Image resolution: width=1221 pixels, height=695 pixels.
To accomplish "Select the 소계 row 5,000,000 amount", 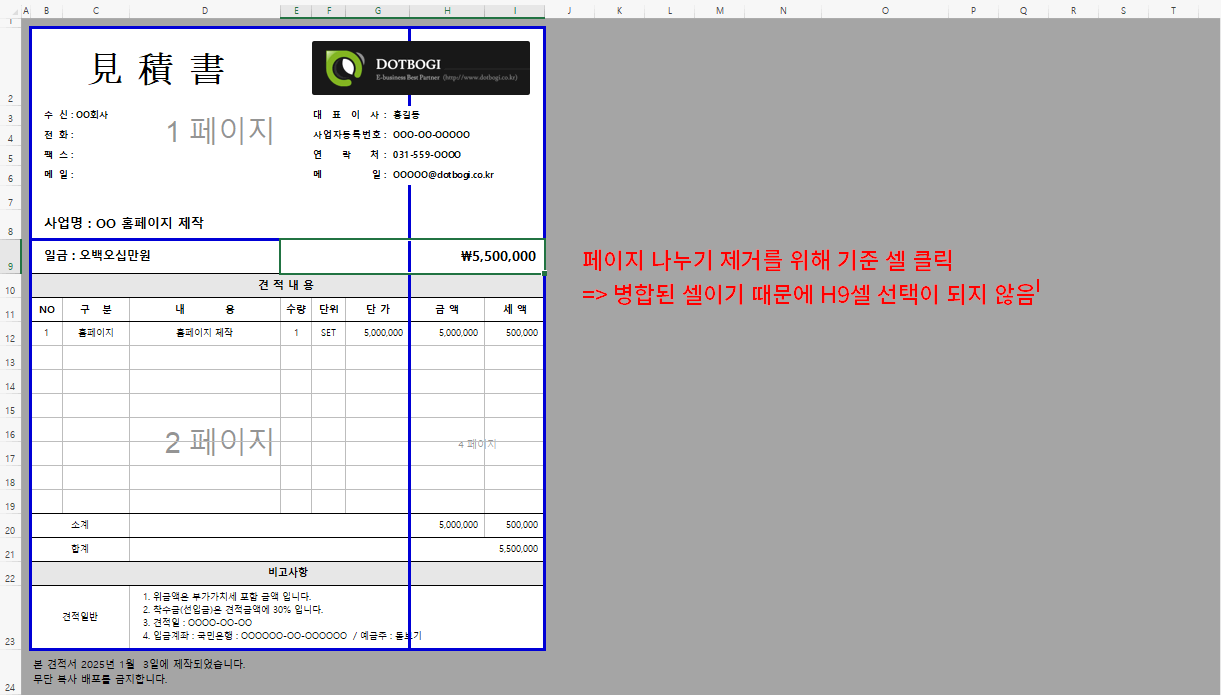I will [x=447, y=525].
